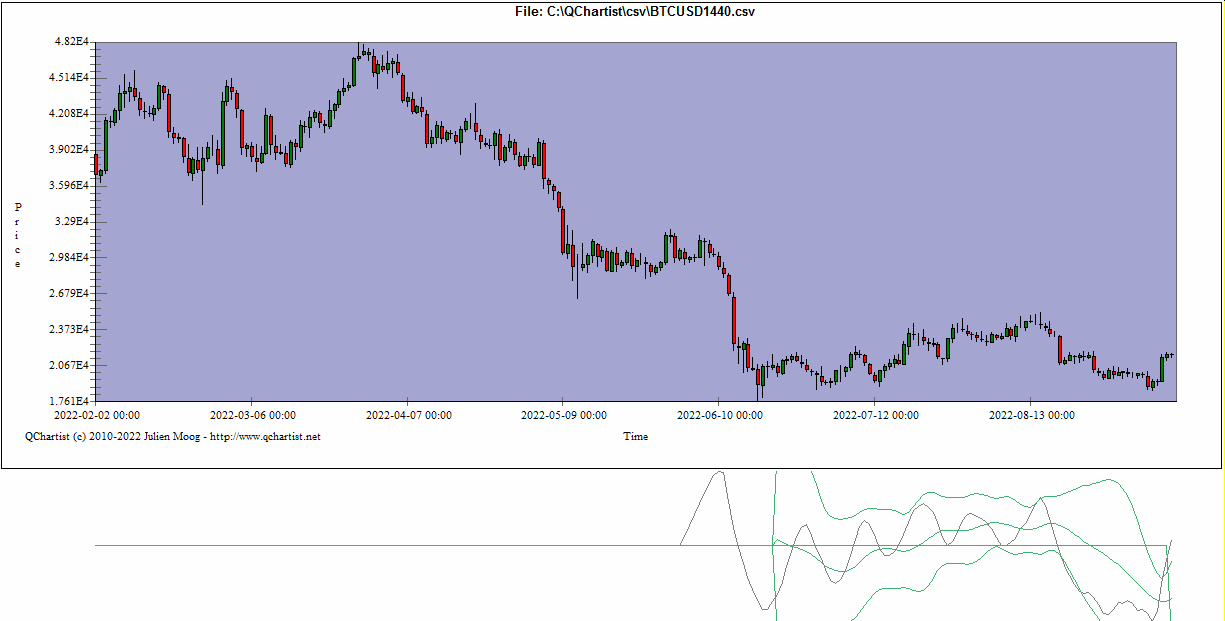This screenshot has height=621, width=1225.
Task: Select the 2022-05-09 00:00 date label
Action: [564, 415]
